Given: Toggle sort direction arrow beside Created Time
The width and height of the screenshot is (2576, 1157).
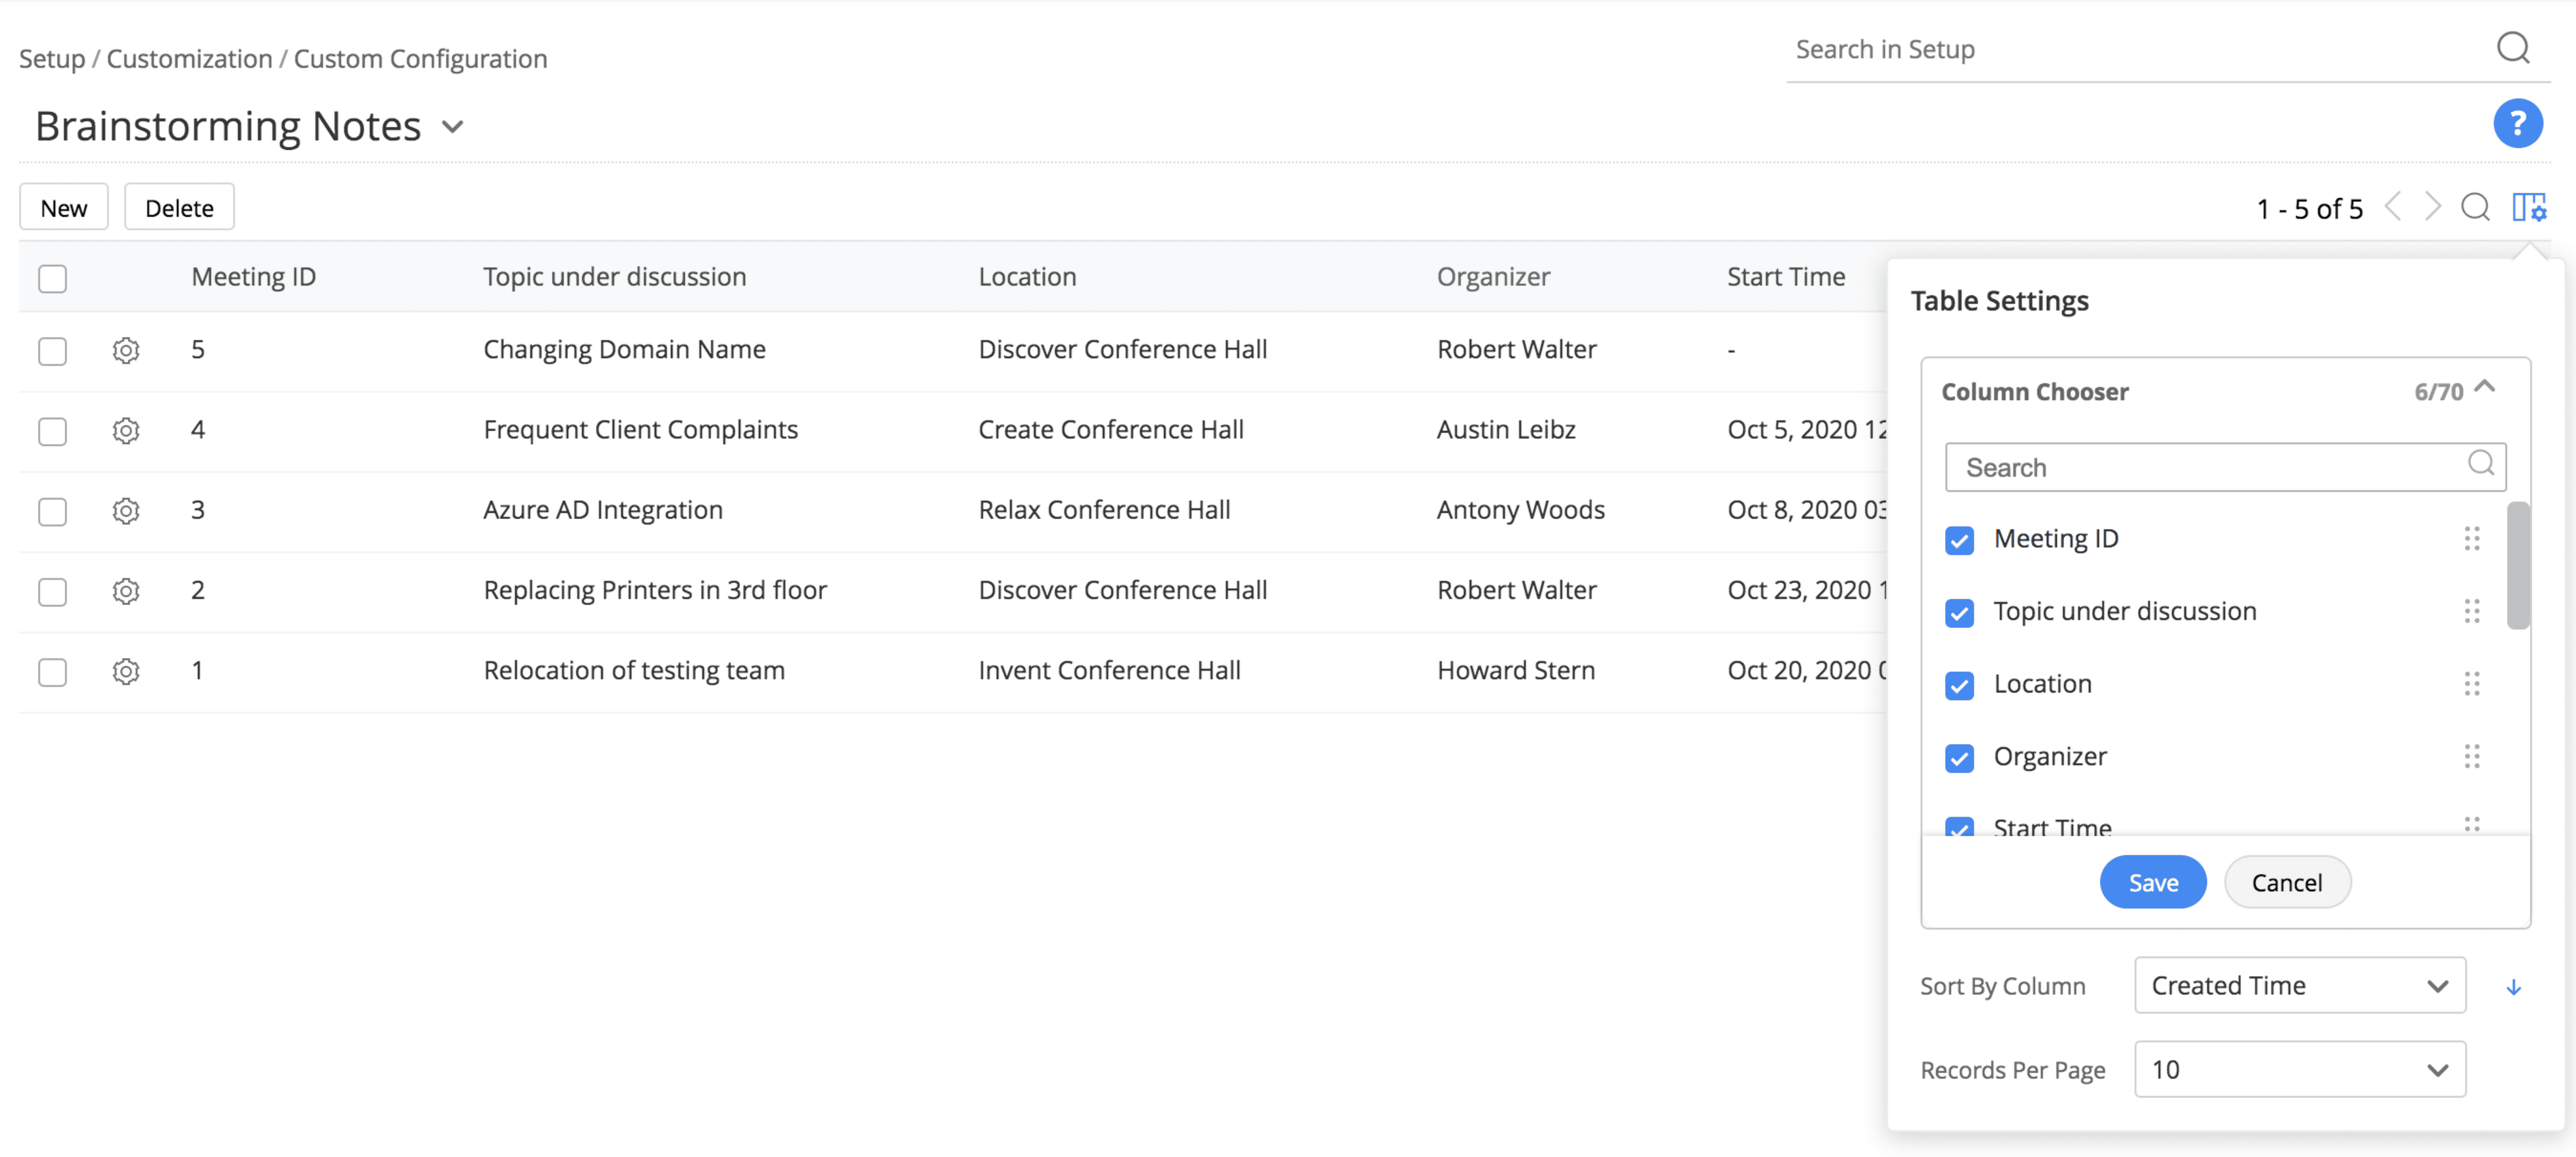Looking at the screenshot, I should tap(2513, 987).
